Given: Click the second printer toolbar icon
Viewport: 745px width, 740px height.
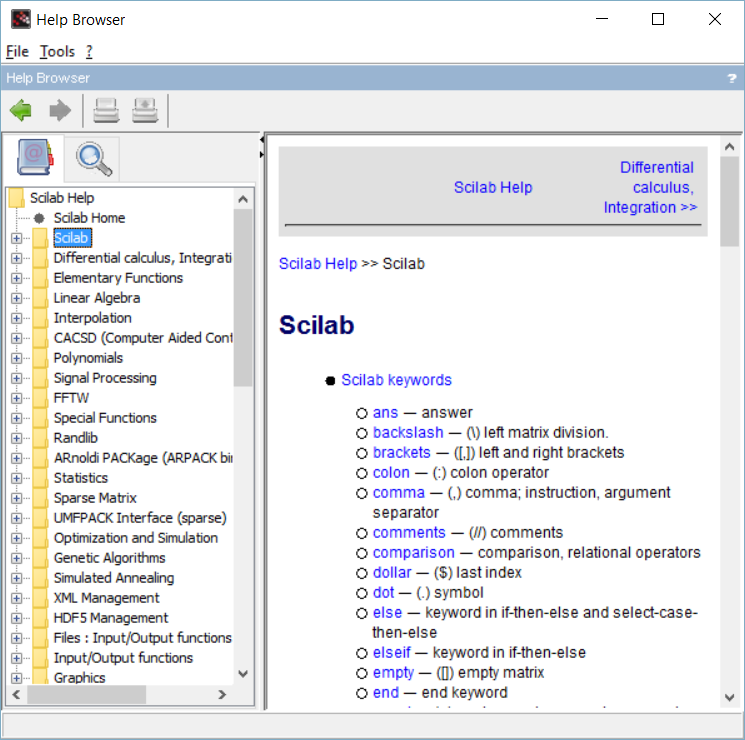Looking at the screenshot, I should point(145,110).
